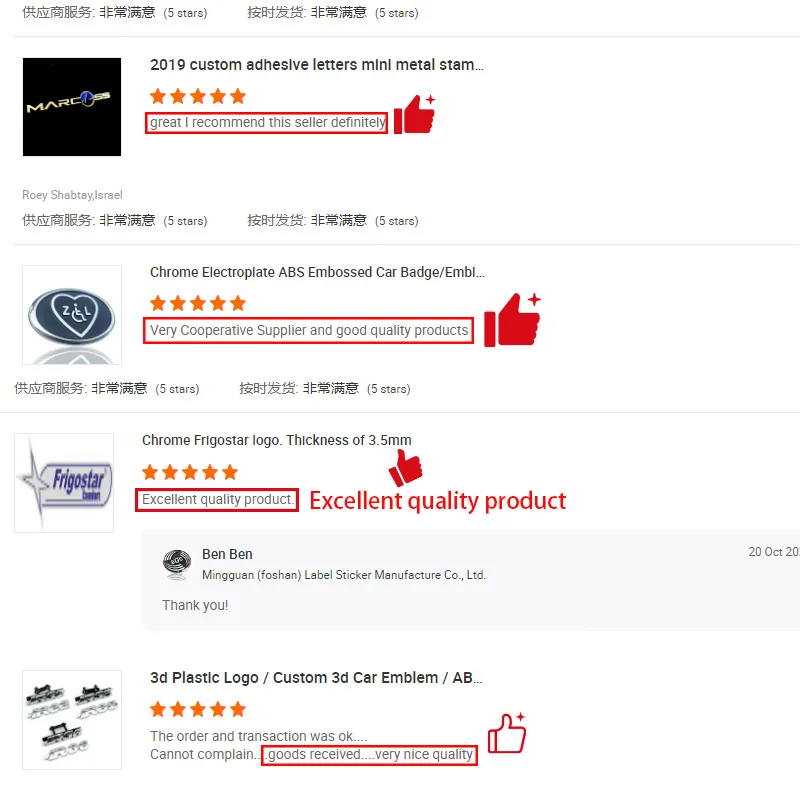Click the thumbs-up icon beside the Marcoss review
Screen dimensions: 800x800
coord(414,114)
